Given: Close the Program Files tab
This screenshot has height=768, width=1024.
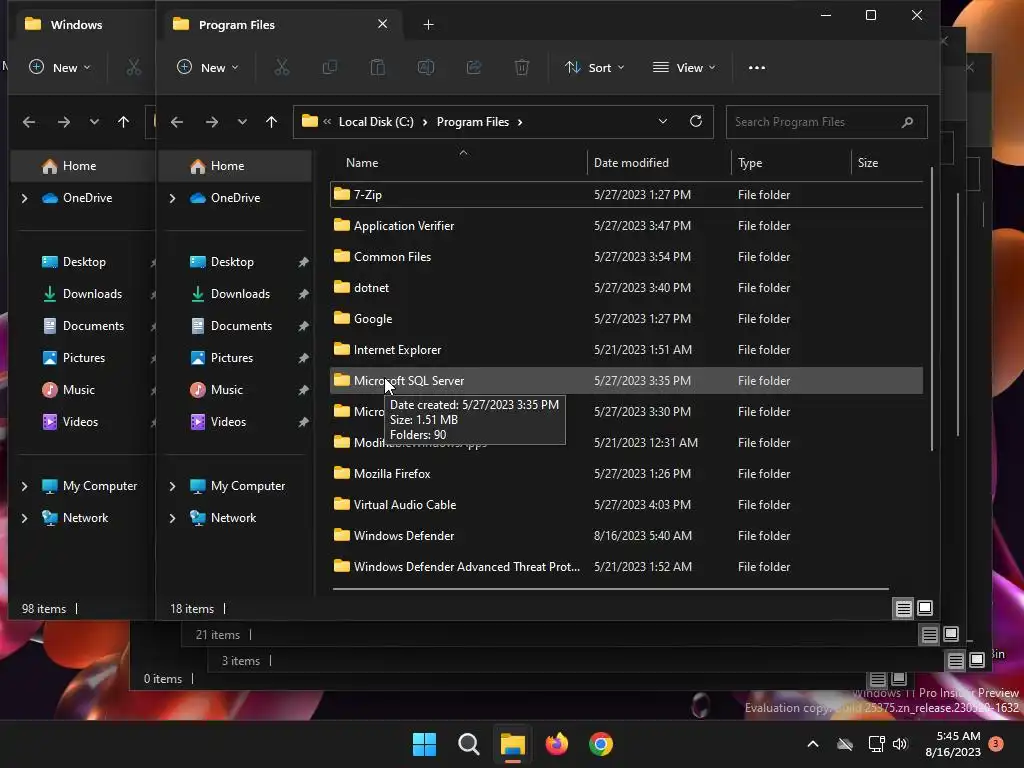Looking at the screenshot, I should 383,24.
